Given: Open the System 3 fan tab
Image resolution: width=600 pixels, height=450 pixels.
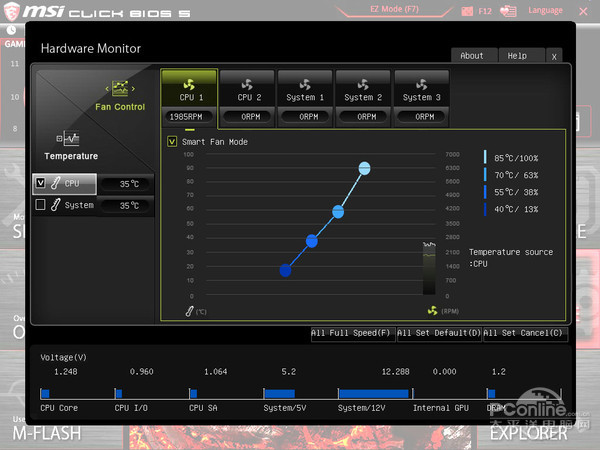Looking at the screenshot, I should (421, 88).
